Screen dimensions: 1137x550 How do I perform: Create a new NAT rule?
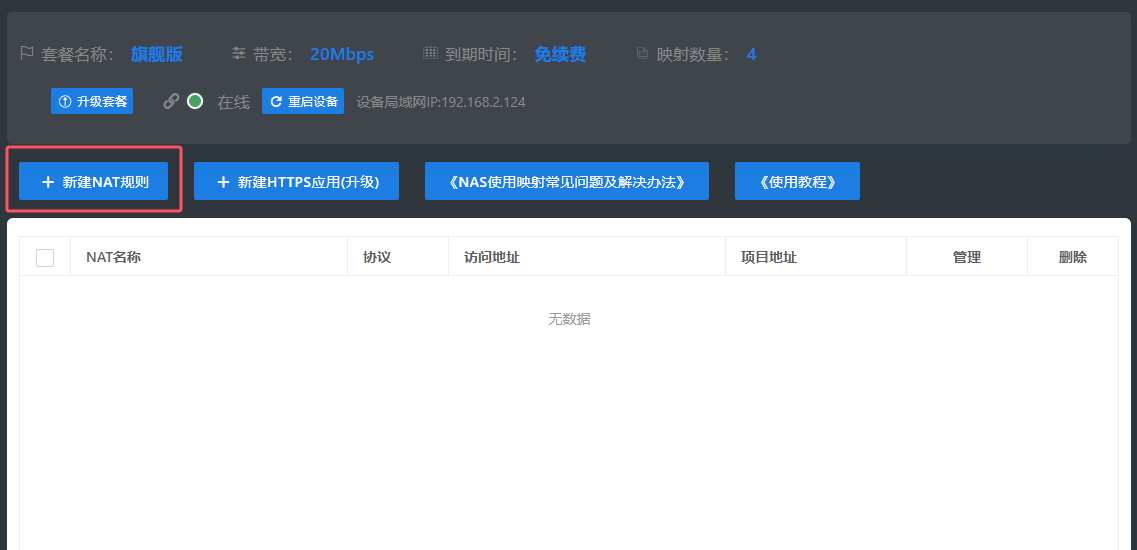(94, 181)
